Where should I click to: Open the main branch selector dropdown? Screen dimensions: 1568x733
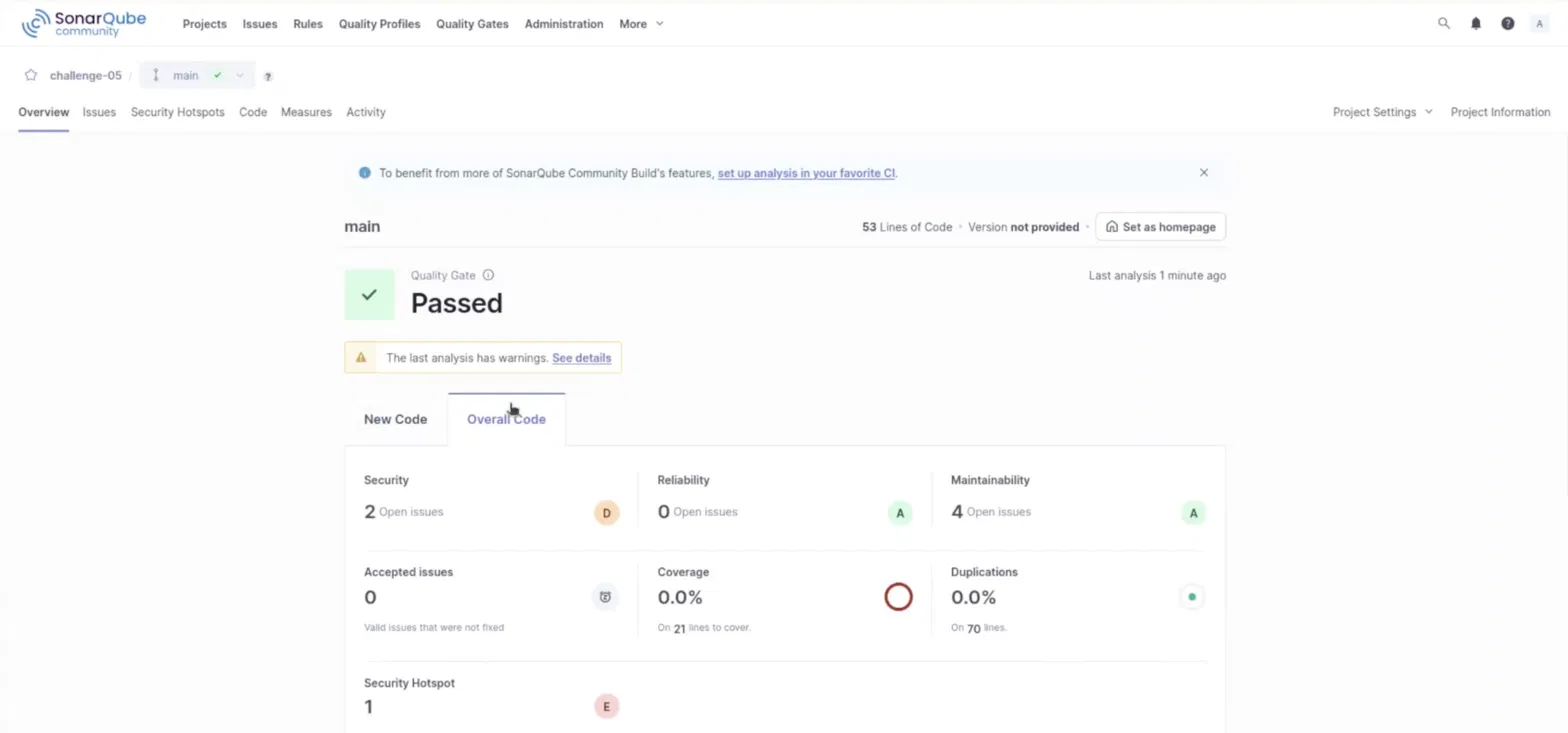(x=198, y=75)
